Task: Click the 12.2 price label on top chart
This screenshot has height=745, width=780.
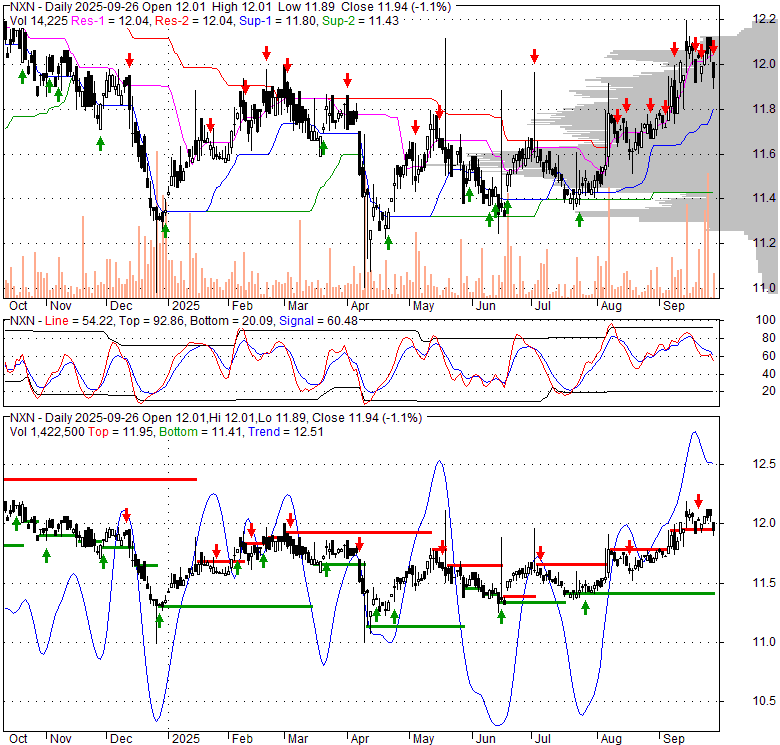Action: coord(764,19)
